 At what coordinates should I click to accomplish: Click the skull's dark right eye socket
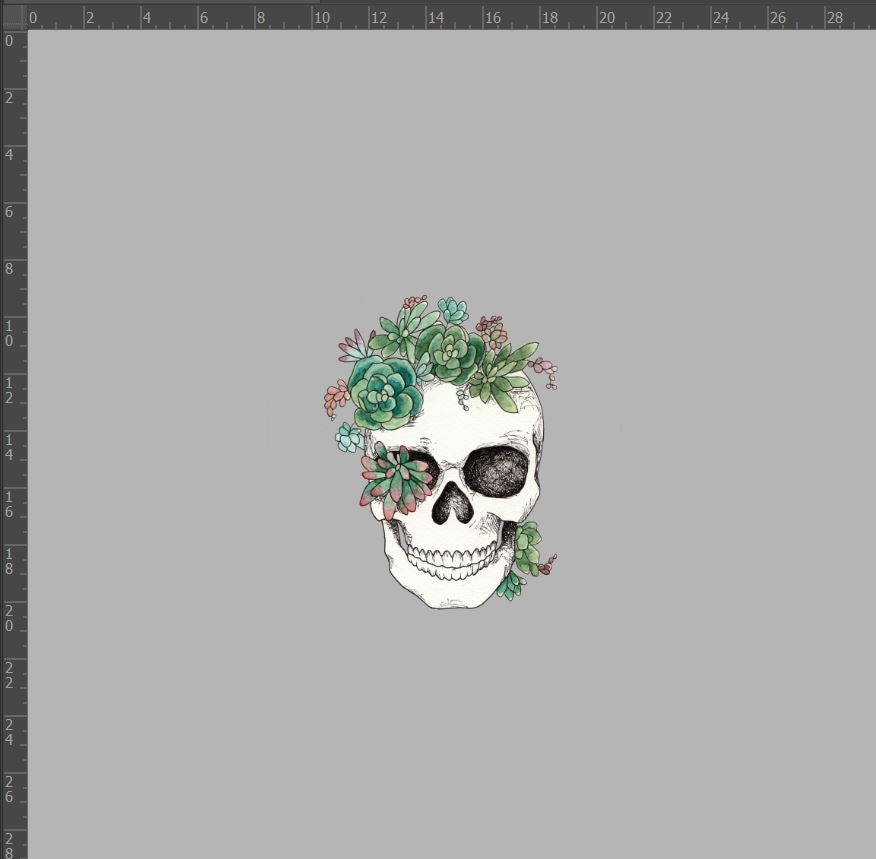[496, 469]
